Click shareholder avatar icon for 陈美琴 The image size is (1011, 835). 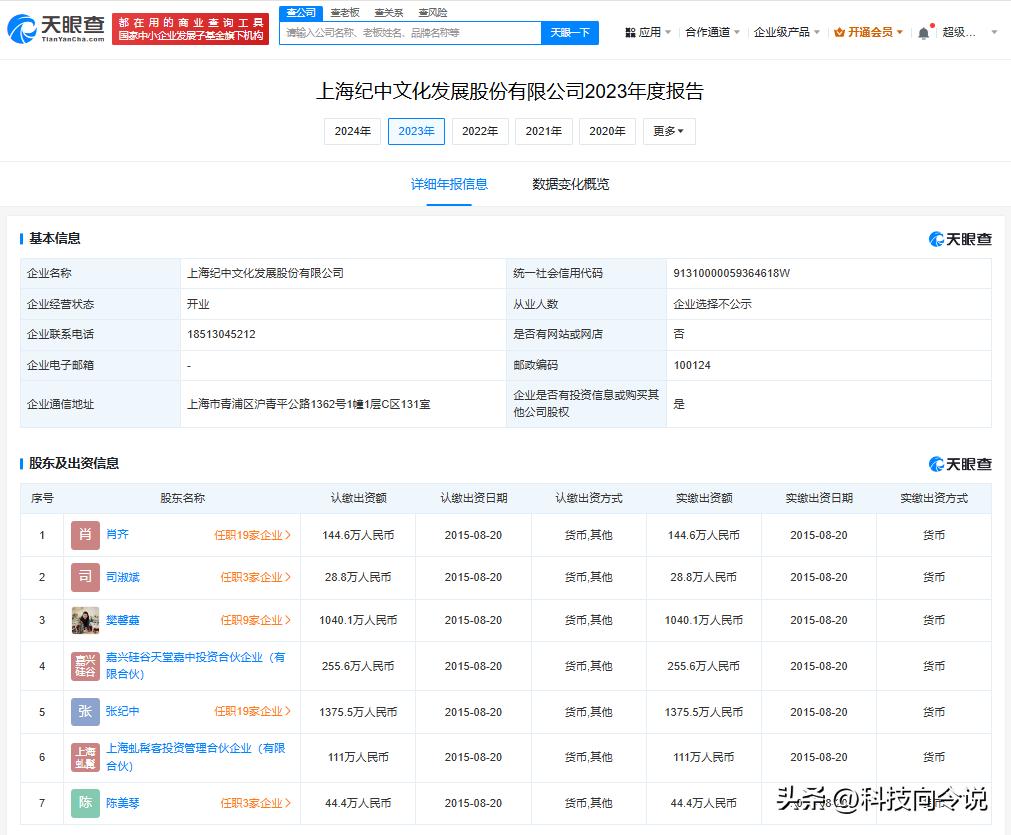click(x=85, y=803)
